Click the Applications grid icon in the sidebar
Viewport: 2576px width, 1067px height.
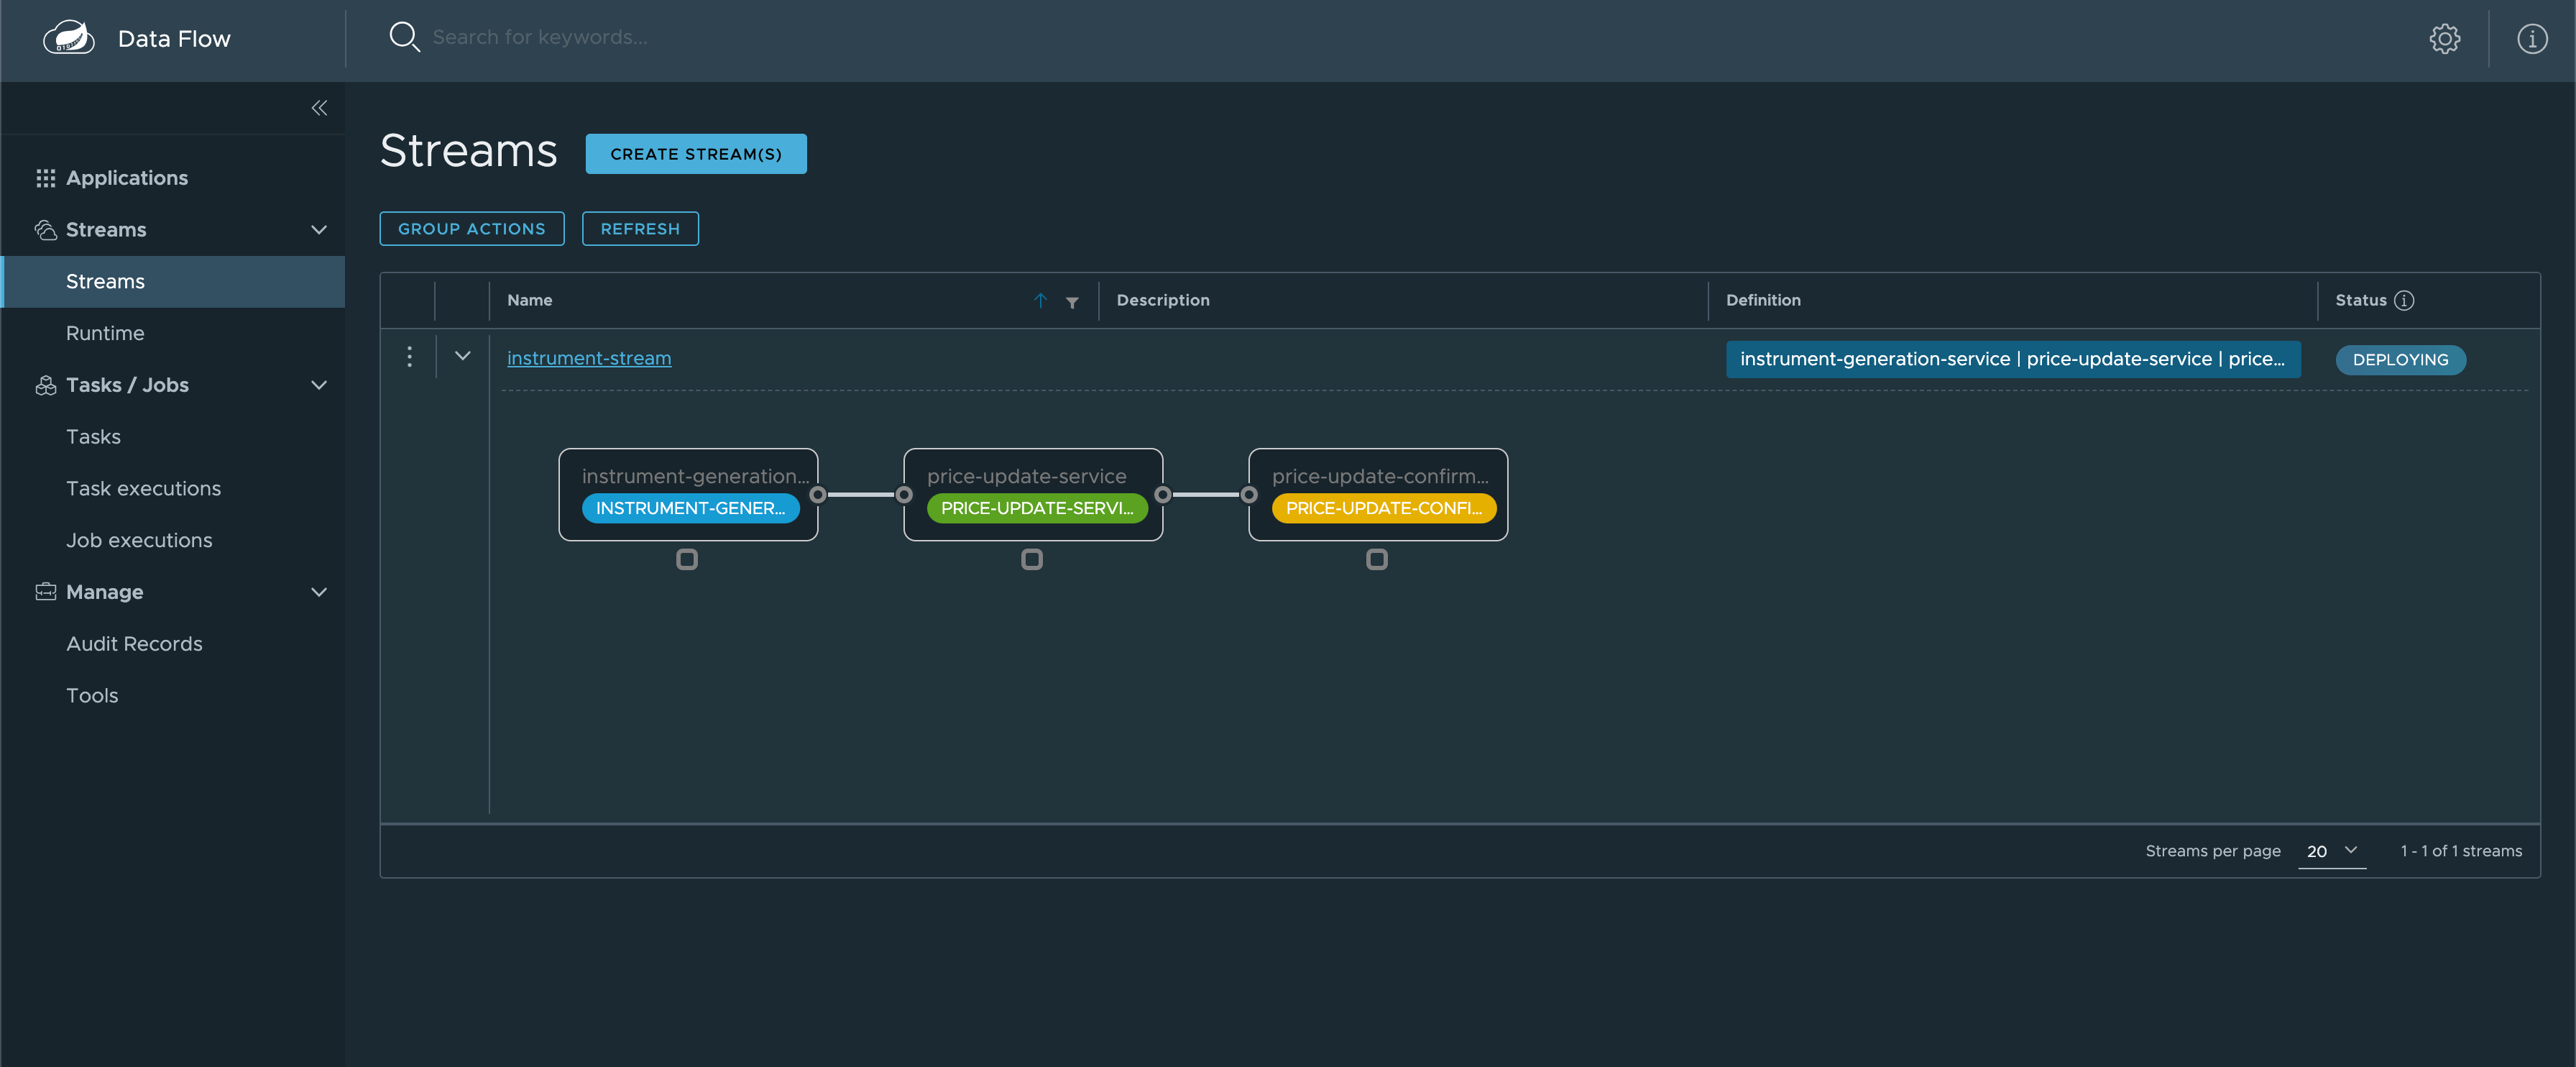pyautogui.click(x=45, y=177)
